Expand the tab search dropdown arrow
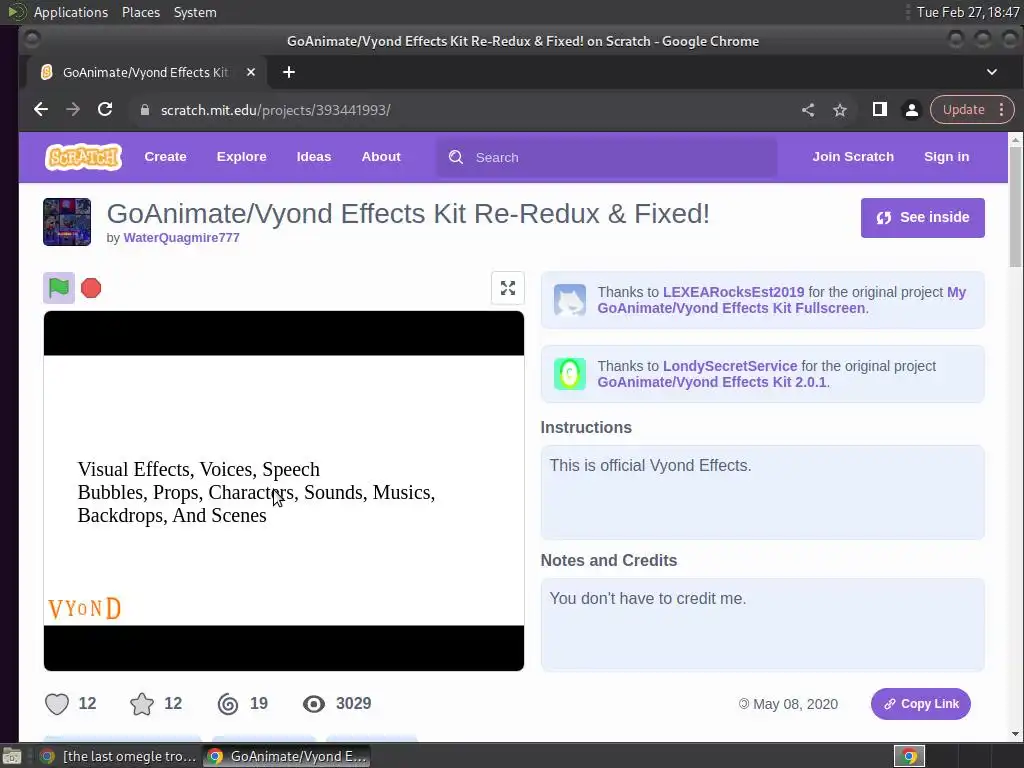The width and height of the screenshot is (1024, 768). pos(991,72)
